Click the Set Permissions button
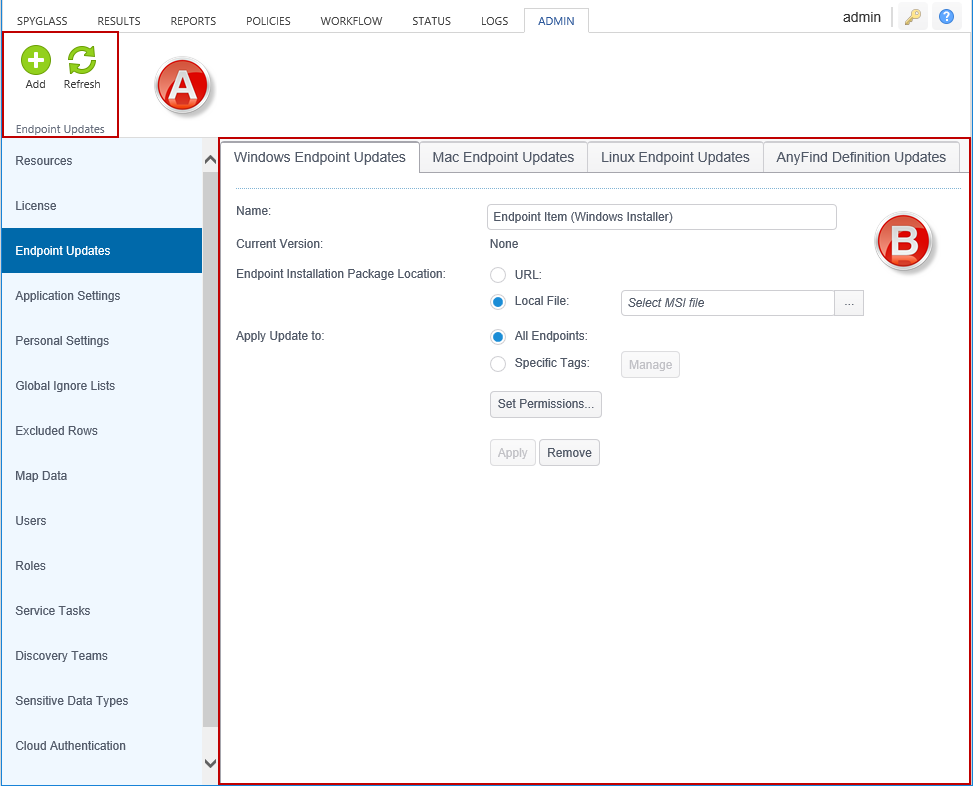973x786 pixels. (x=546, y=404)
